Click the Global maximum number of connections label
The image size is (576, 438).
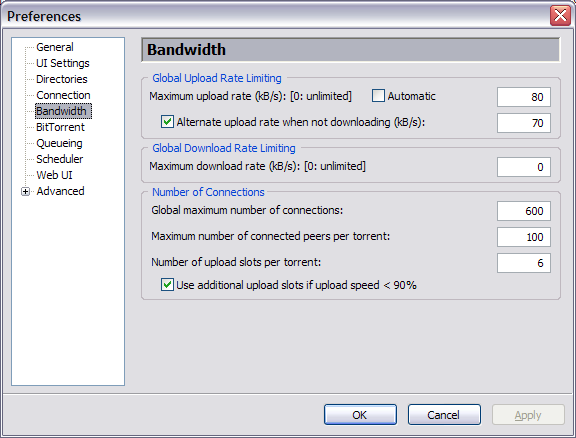point(247,210)
